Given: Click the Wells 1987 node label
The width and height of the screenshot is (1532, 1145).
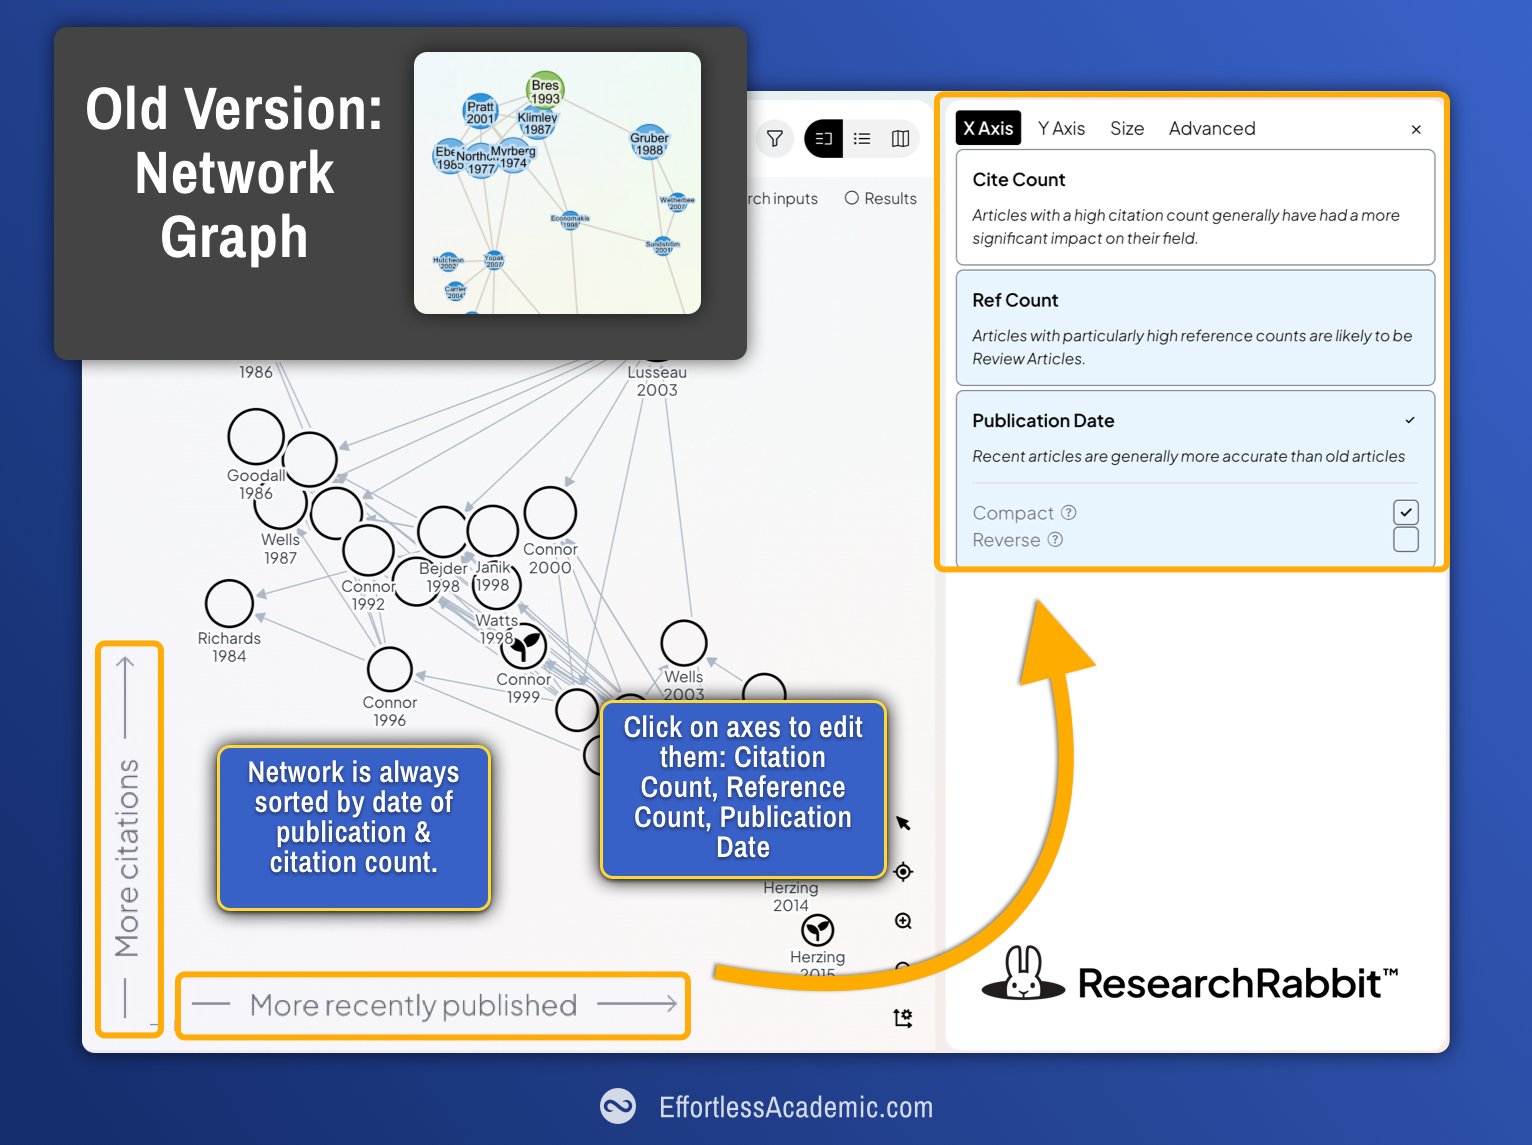Looking at the screenshot, I should (281, 548).
